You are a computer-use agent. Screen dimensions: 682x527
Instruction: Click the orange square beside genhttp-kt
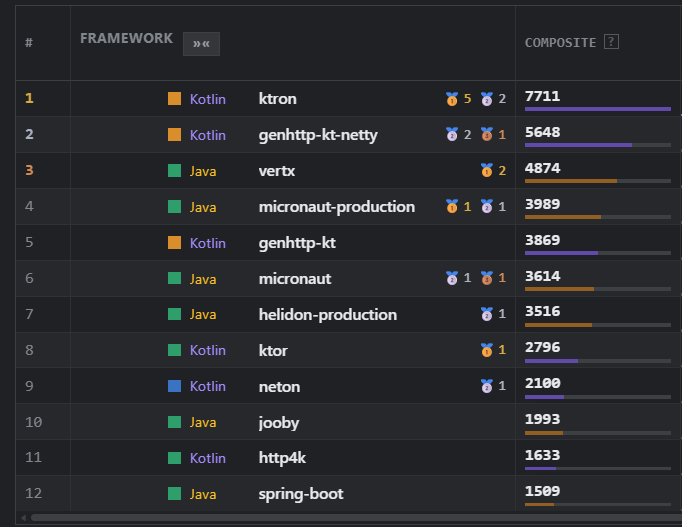[174, 242]
